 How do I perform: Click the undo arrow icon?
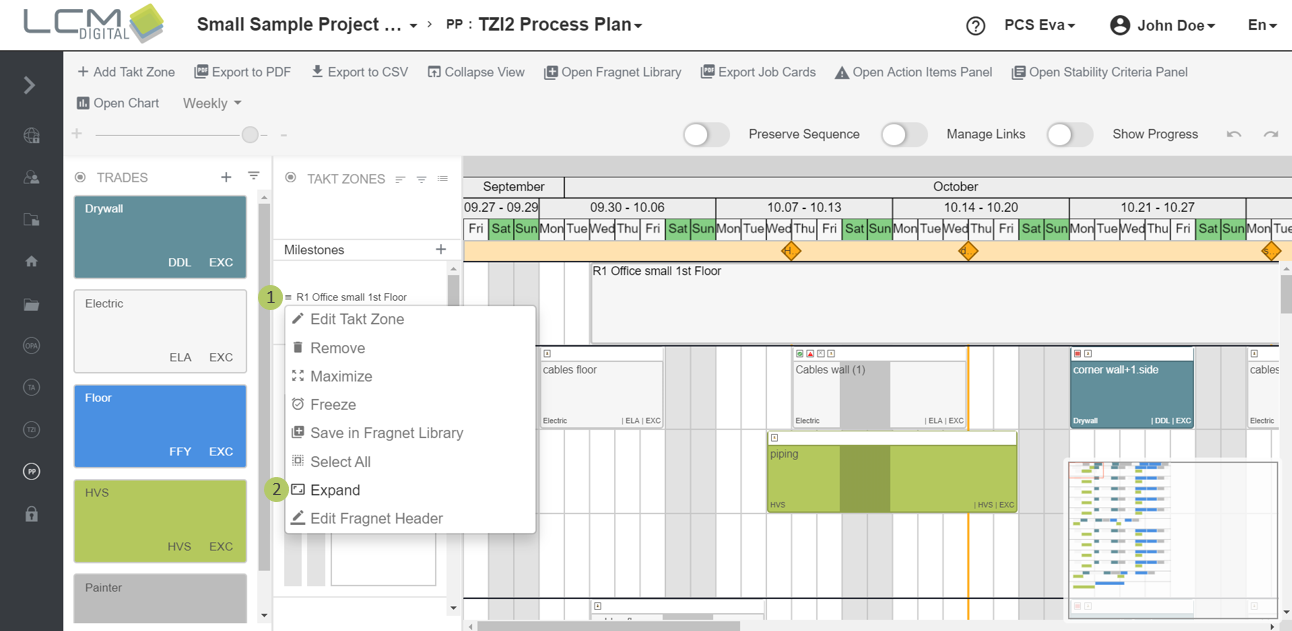coord(1234,135)
